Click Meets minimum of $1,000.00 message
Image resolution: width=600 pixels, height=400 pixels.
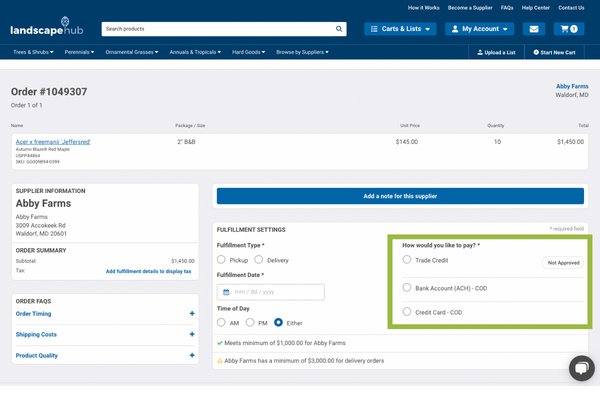281,343
